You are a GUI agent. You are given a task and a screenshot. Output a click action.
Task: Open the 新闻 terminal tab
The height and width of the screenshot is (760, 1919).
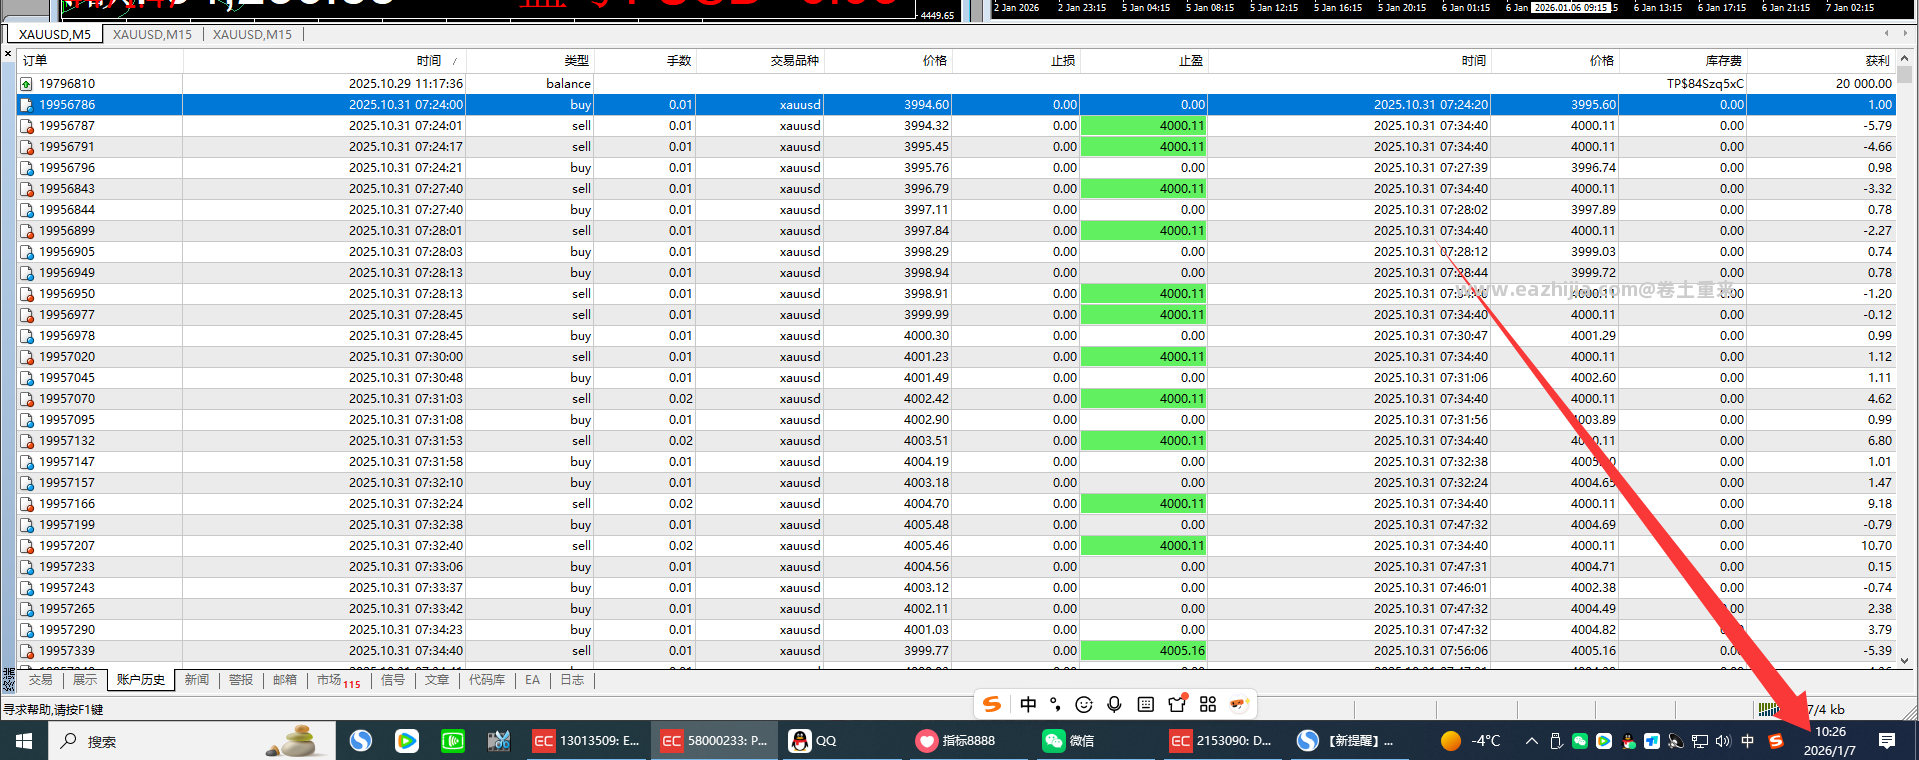click(197, 680)
